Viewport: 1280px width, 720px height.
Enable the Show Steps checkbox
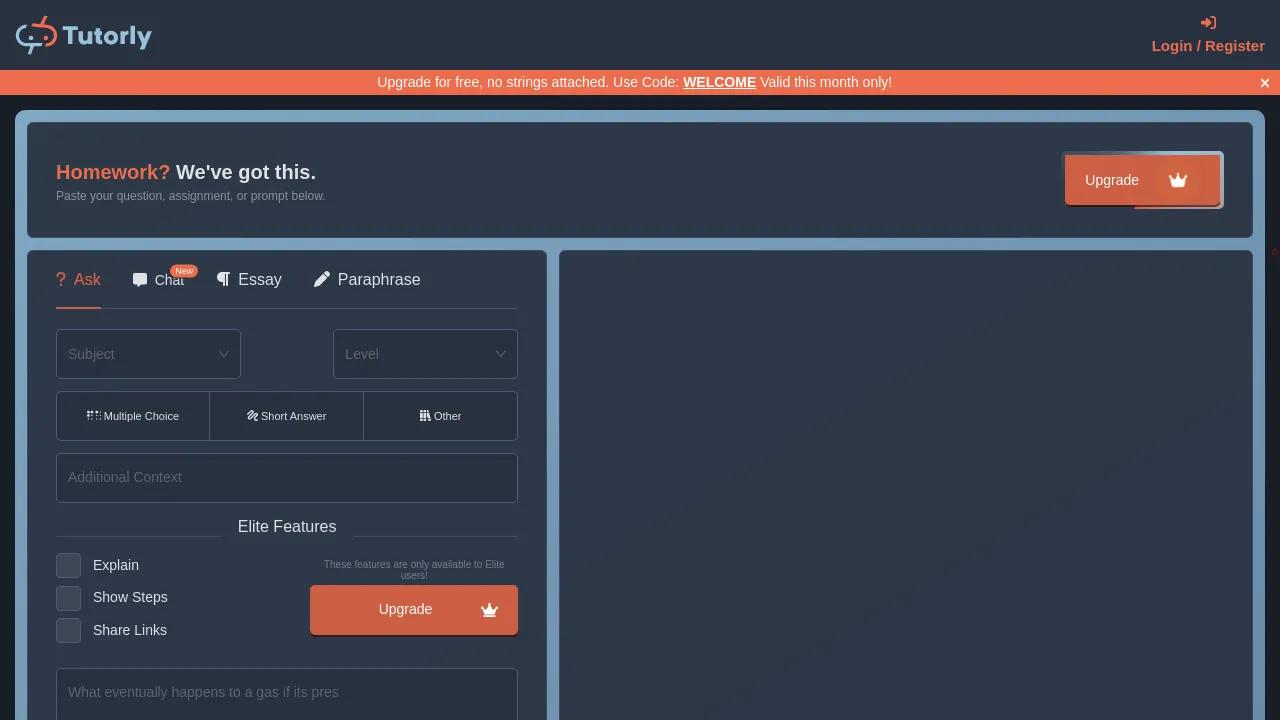click(68, 598)
